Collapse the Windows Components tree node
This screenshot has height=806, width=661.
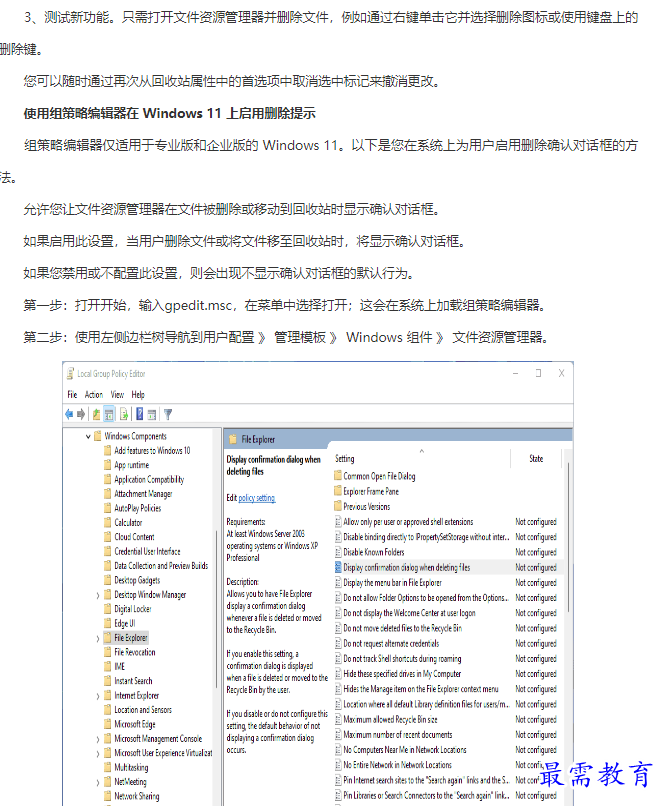(x=88, y=436)
